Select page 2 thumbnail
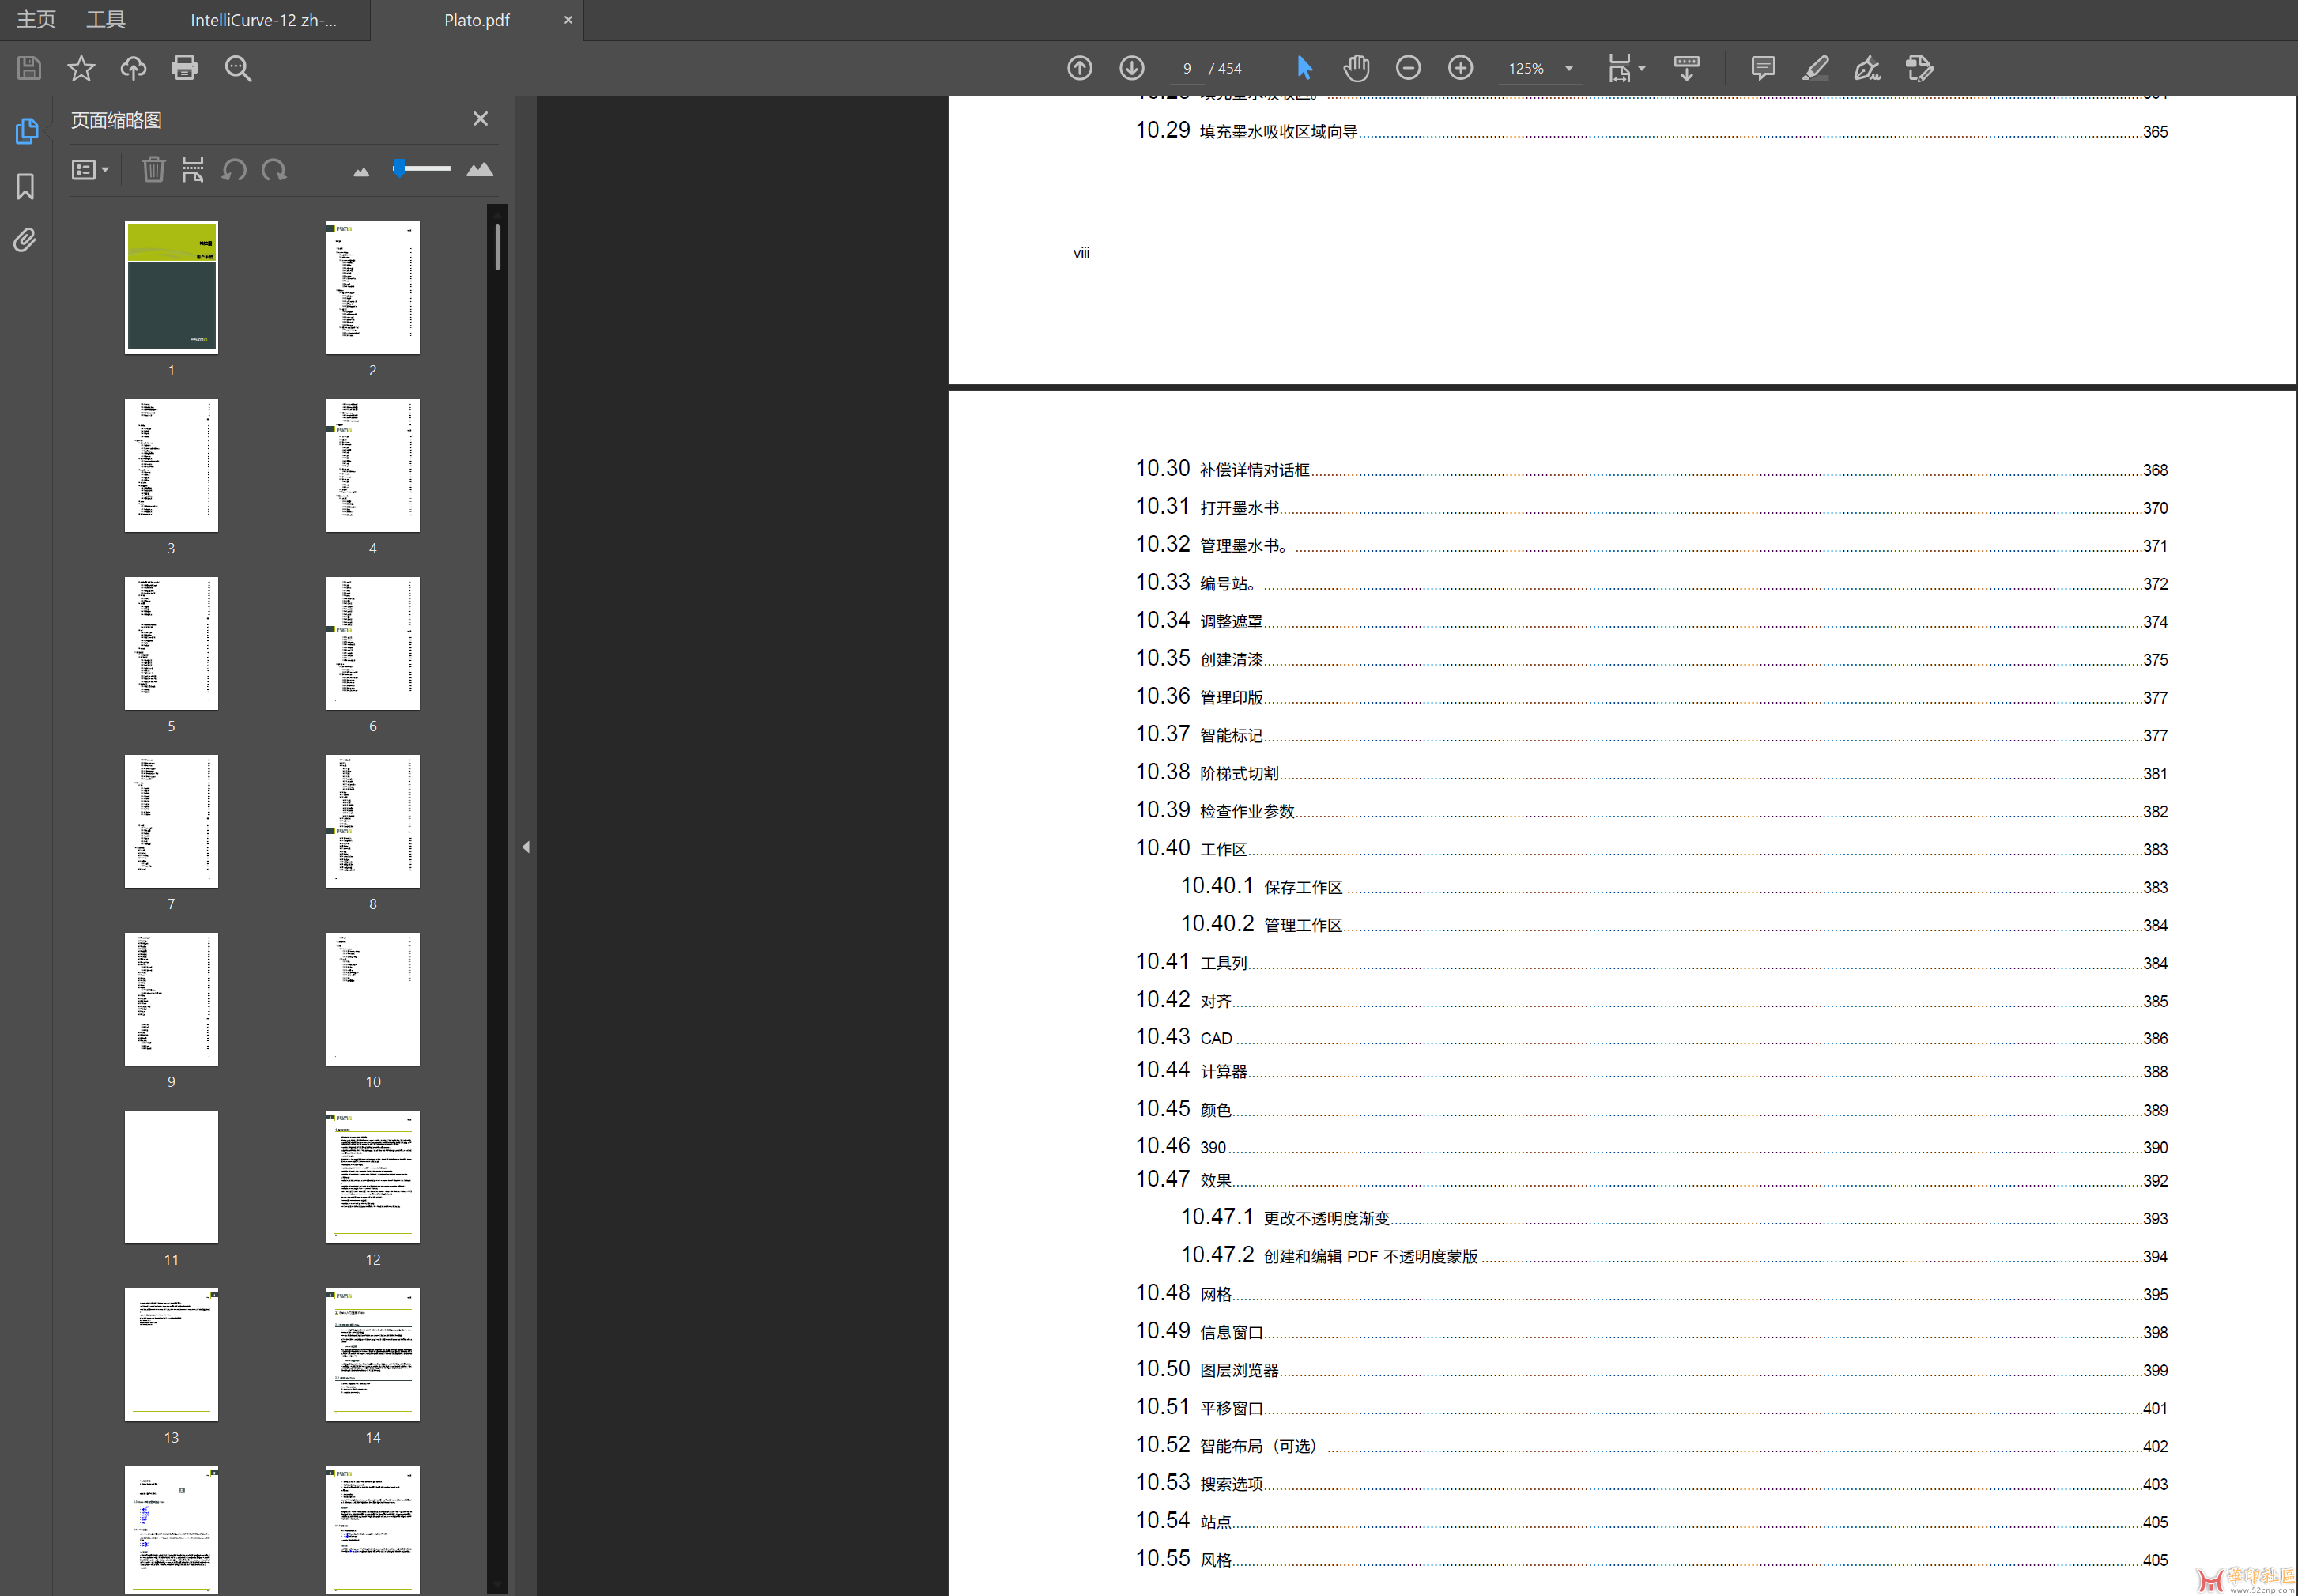The width and height of the screenshot is (2298, 1596). click(x=373, y=287)
